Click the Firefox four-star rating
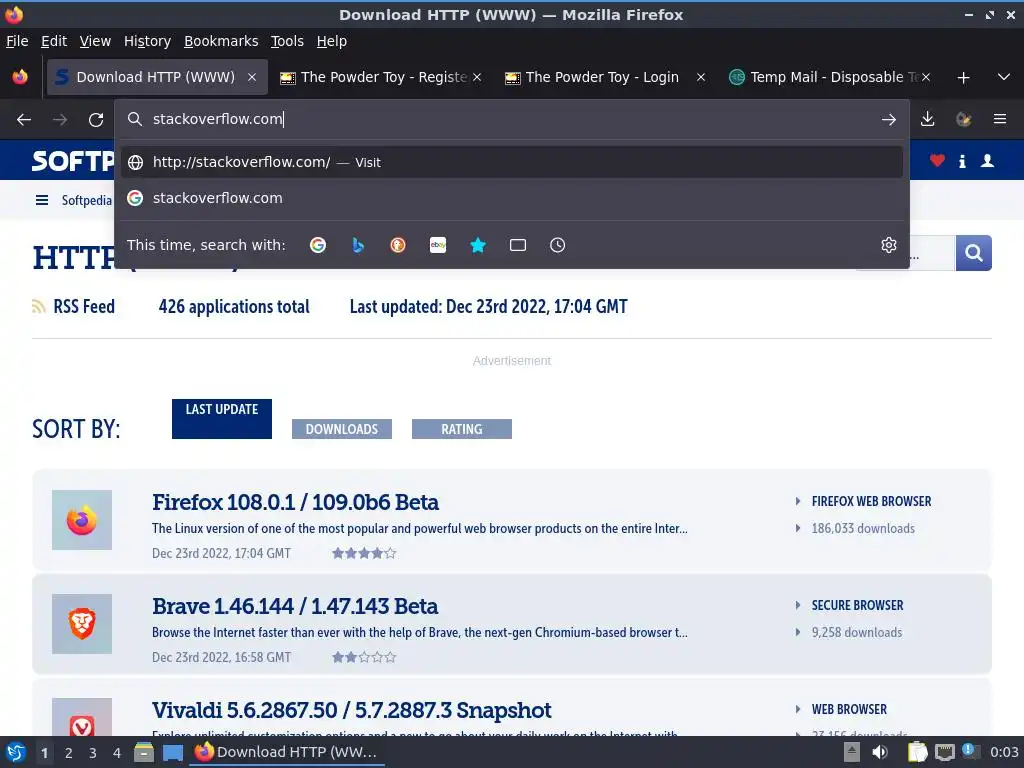Image resolution: width=1024 pixels, height=768 pixels. click(364, 554)
